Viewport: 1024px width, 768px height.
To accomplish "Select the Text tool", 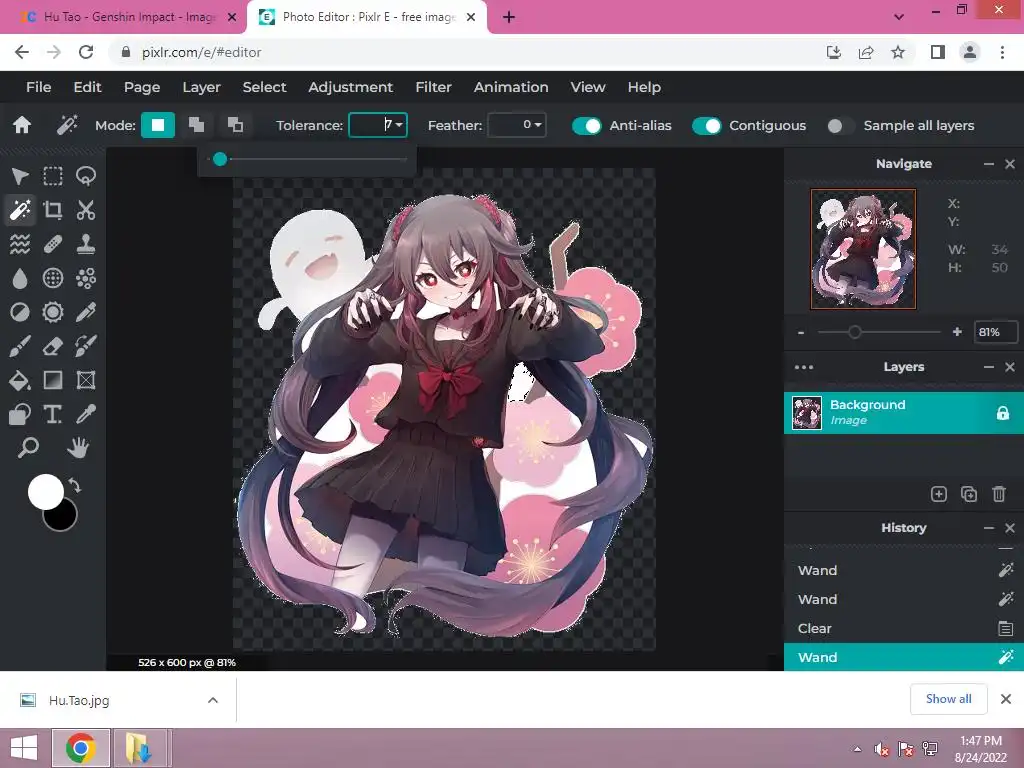I will (x=53, y=414).
